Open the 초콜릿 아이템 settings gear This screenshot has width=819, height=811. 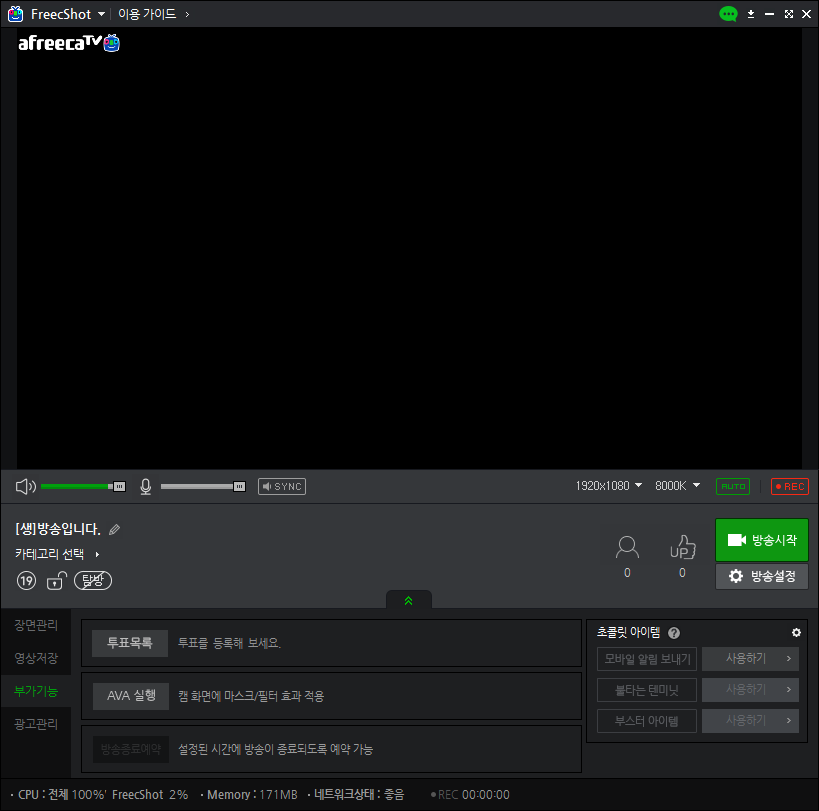796,633
